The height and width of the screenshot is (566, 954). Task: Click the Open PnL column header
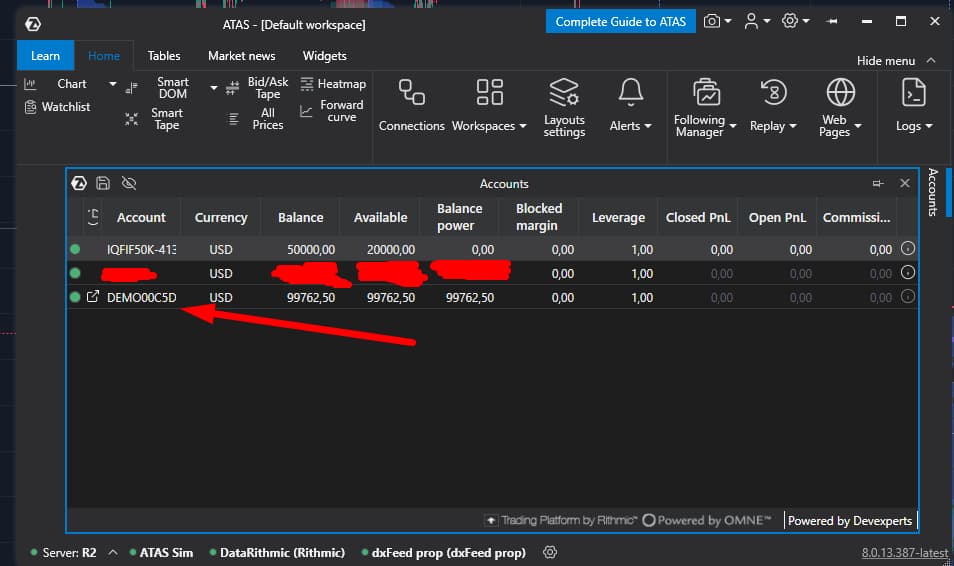pos(777,218)
